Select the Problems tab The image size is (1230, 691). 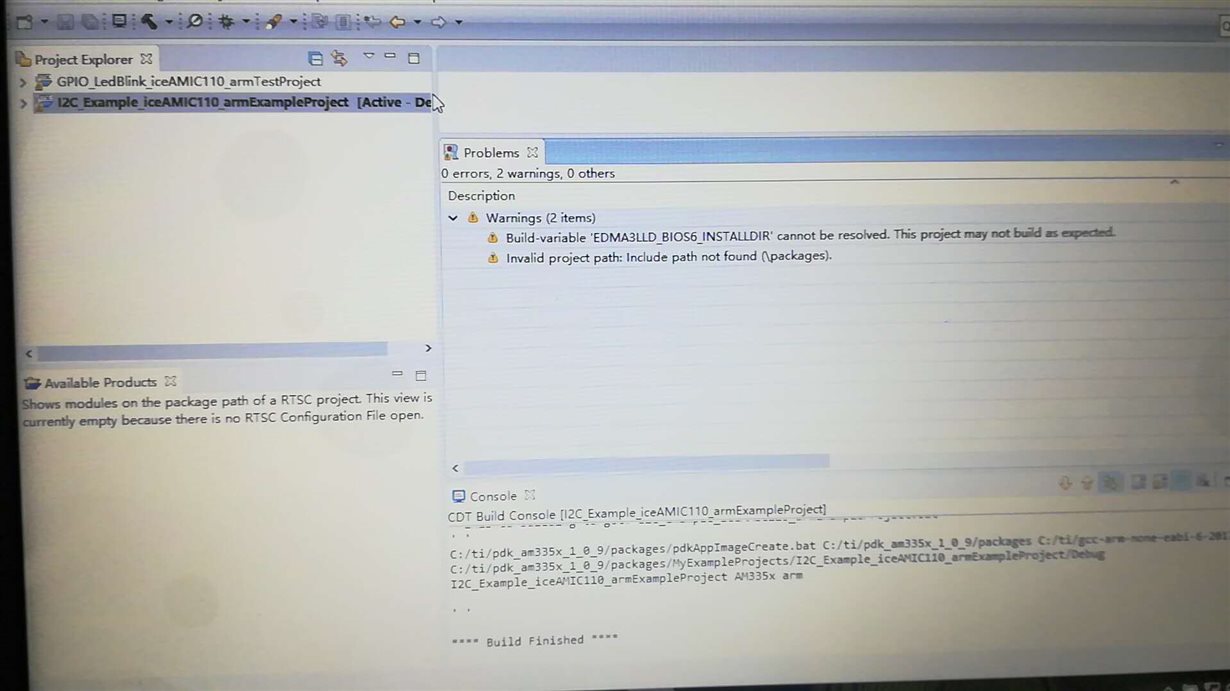pos(491,153)
